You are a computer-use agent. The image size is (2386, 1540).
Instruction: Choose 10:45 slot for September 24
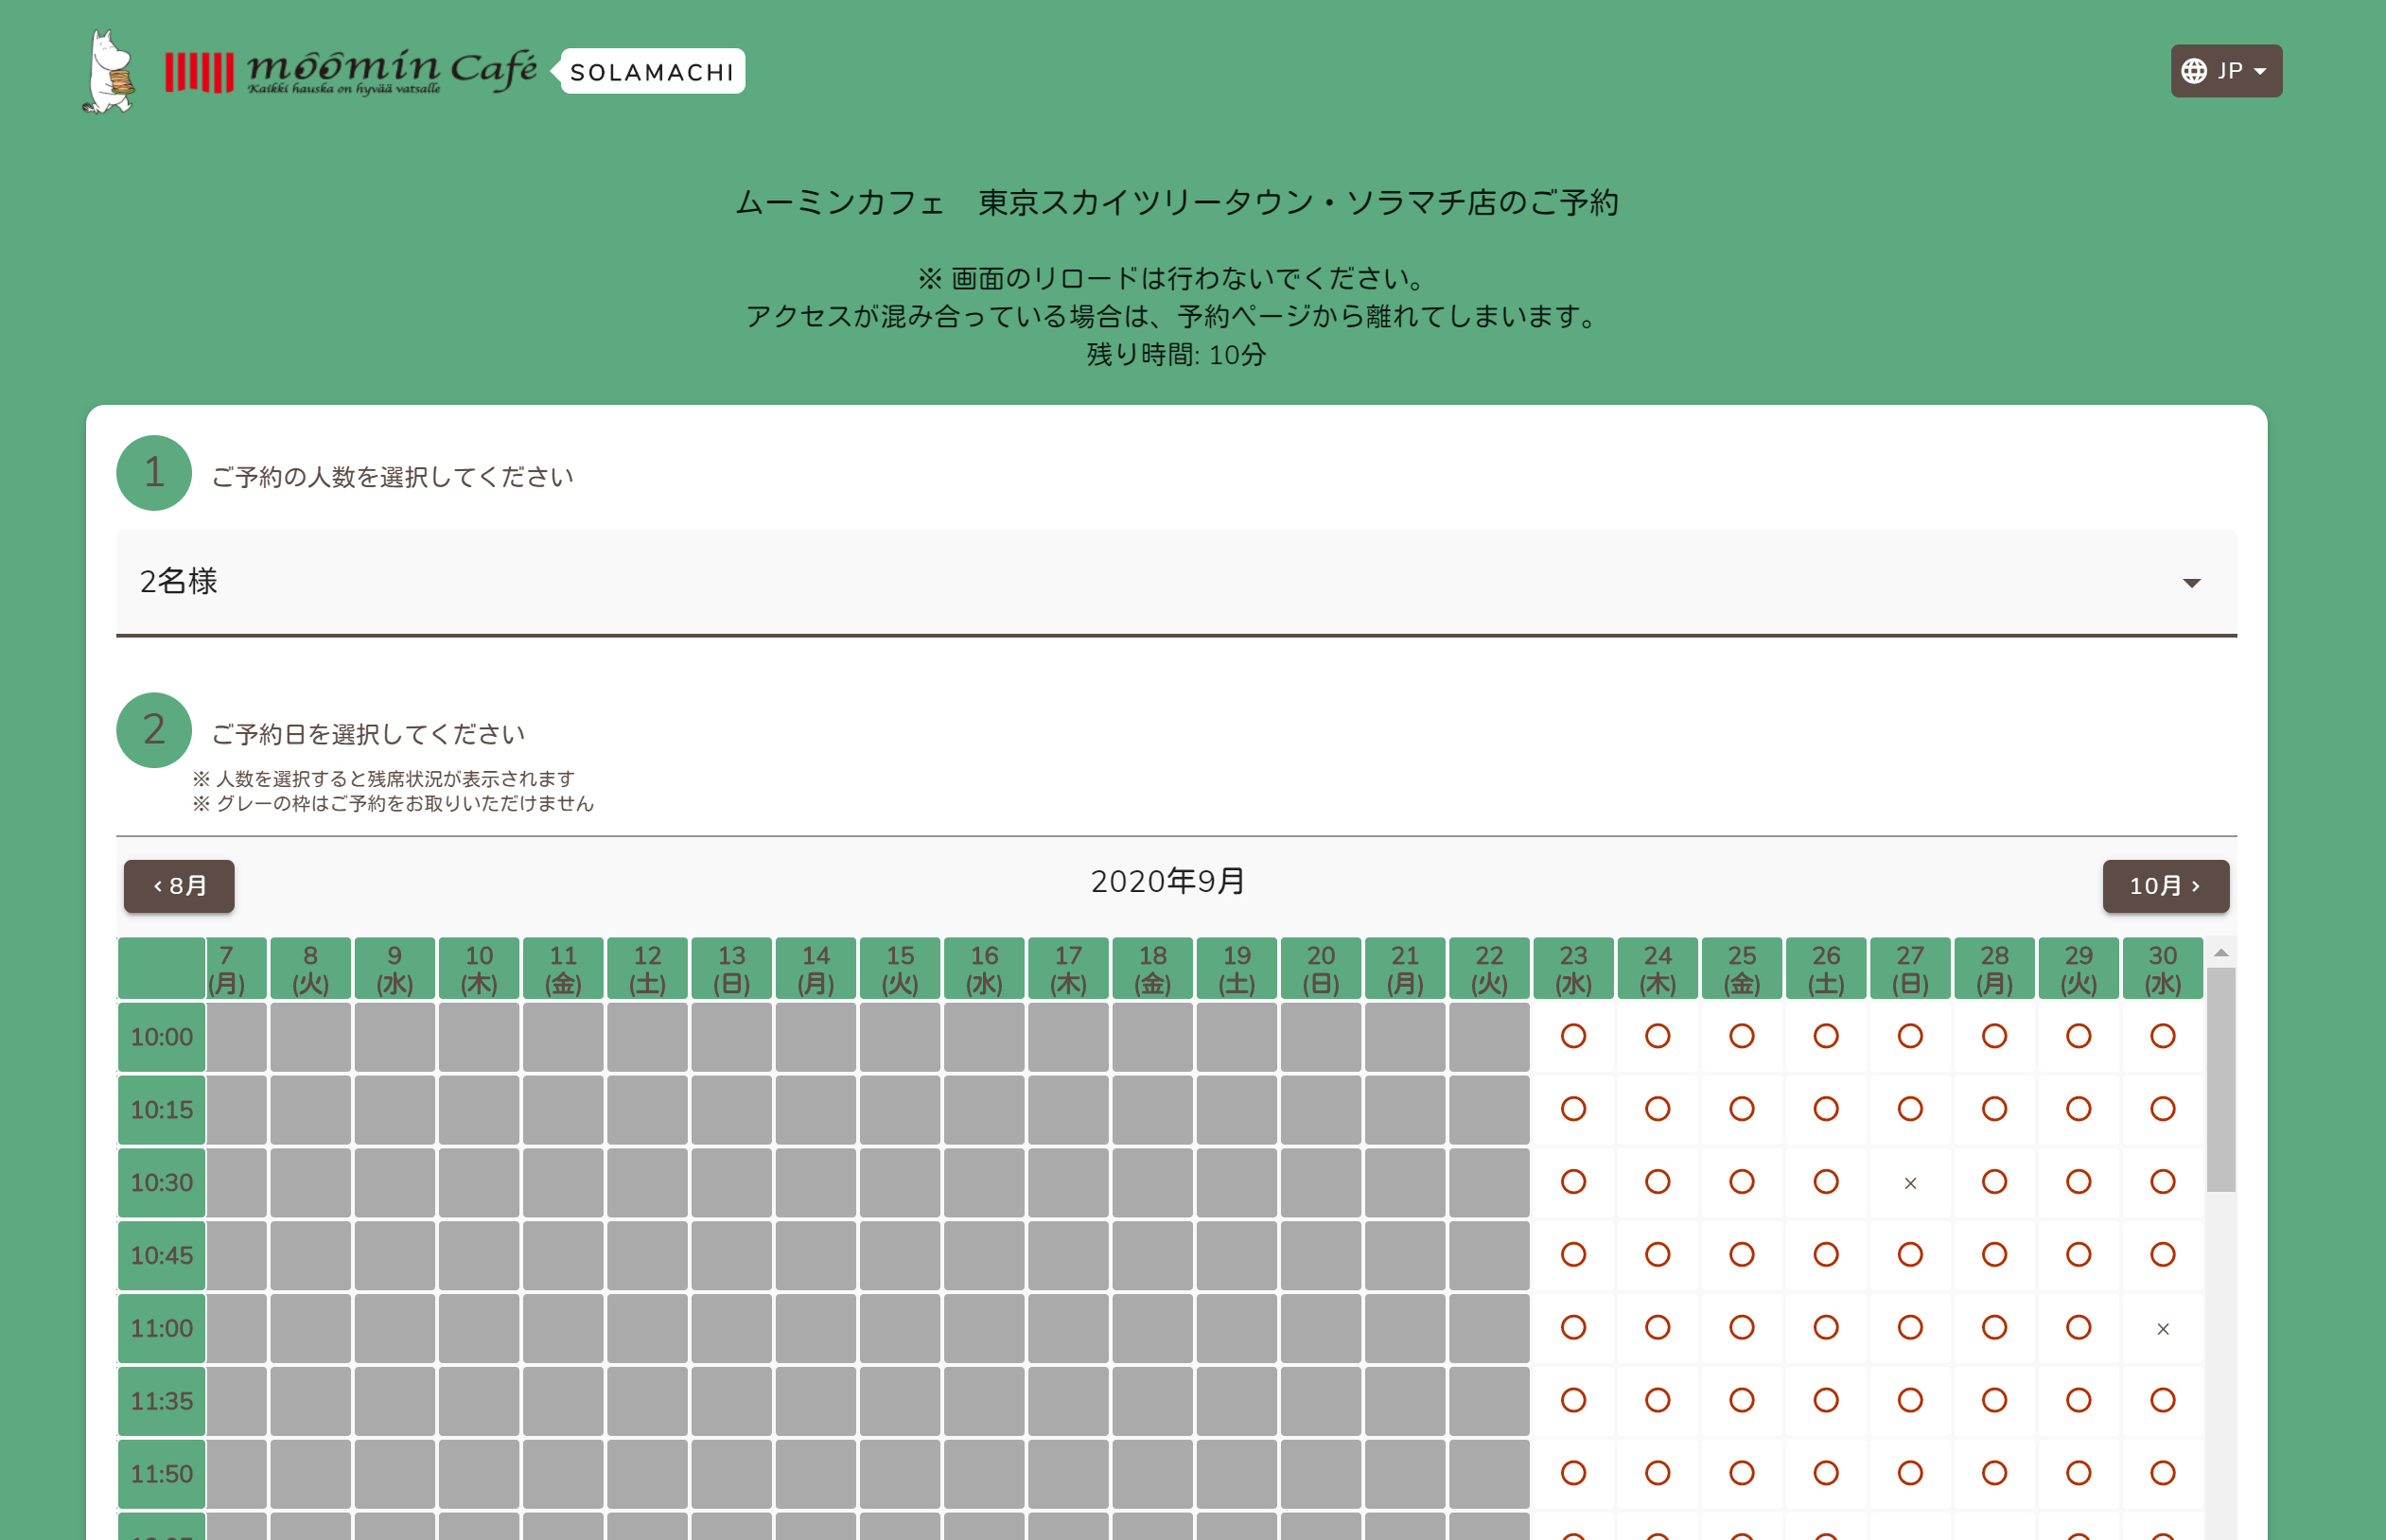coord(1658,1255)
